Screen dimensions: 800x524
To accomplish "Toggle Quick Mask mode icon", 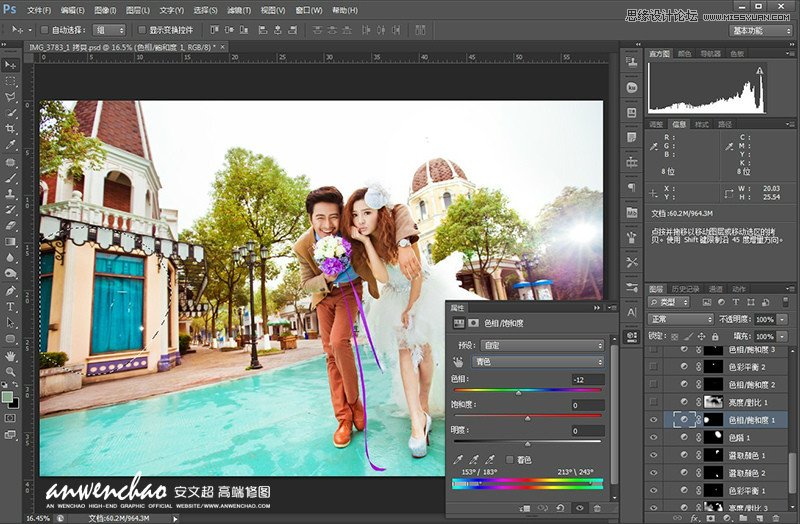I will (x=10, y=418).
